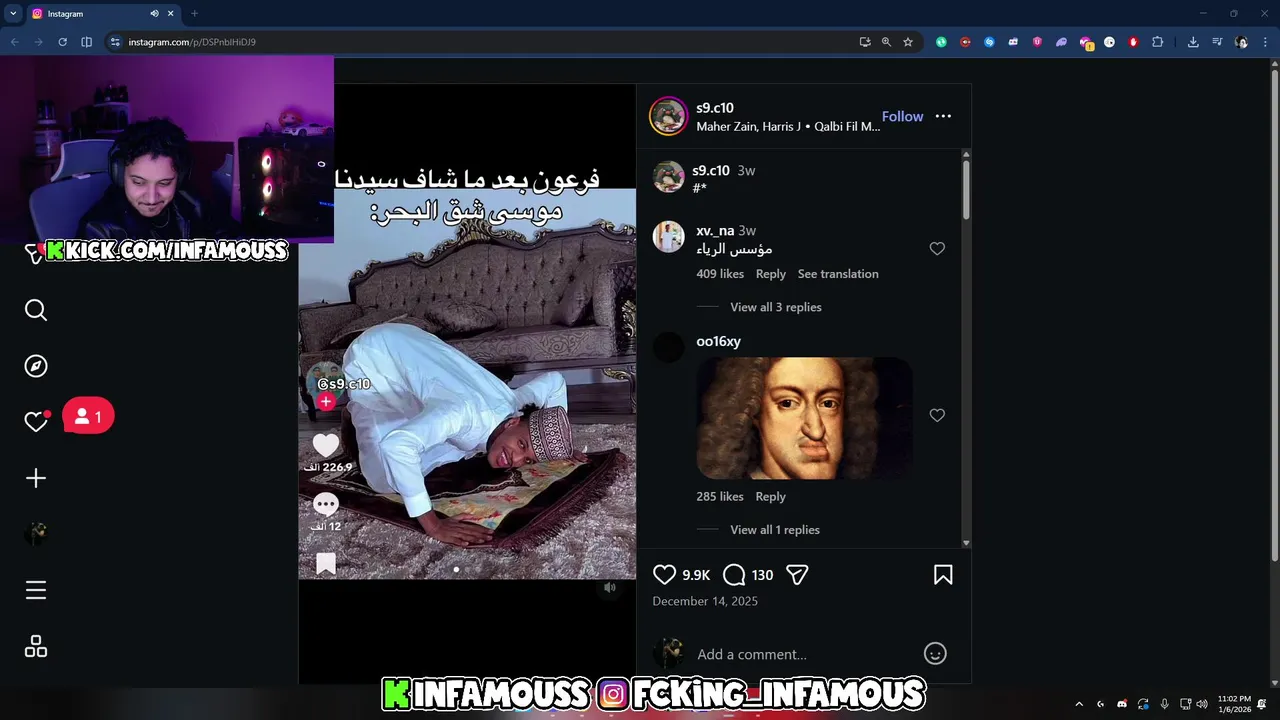Click the Create plus icon in sidebar

click(x=36, y=478)
